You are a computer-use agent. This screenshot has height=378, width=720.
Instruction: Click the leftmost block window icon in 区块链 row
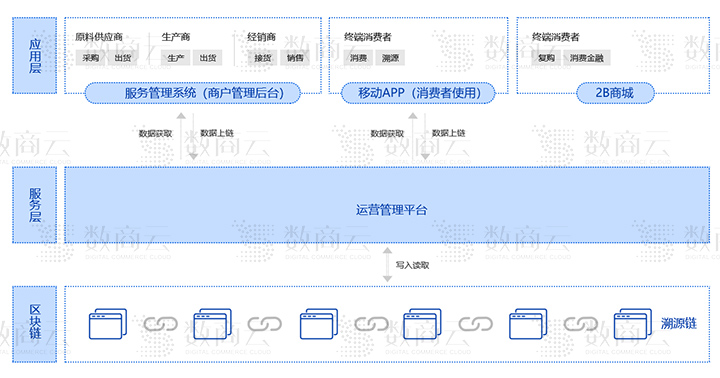click(x=108, y=324)
